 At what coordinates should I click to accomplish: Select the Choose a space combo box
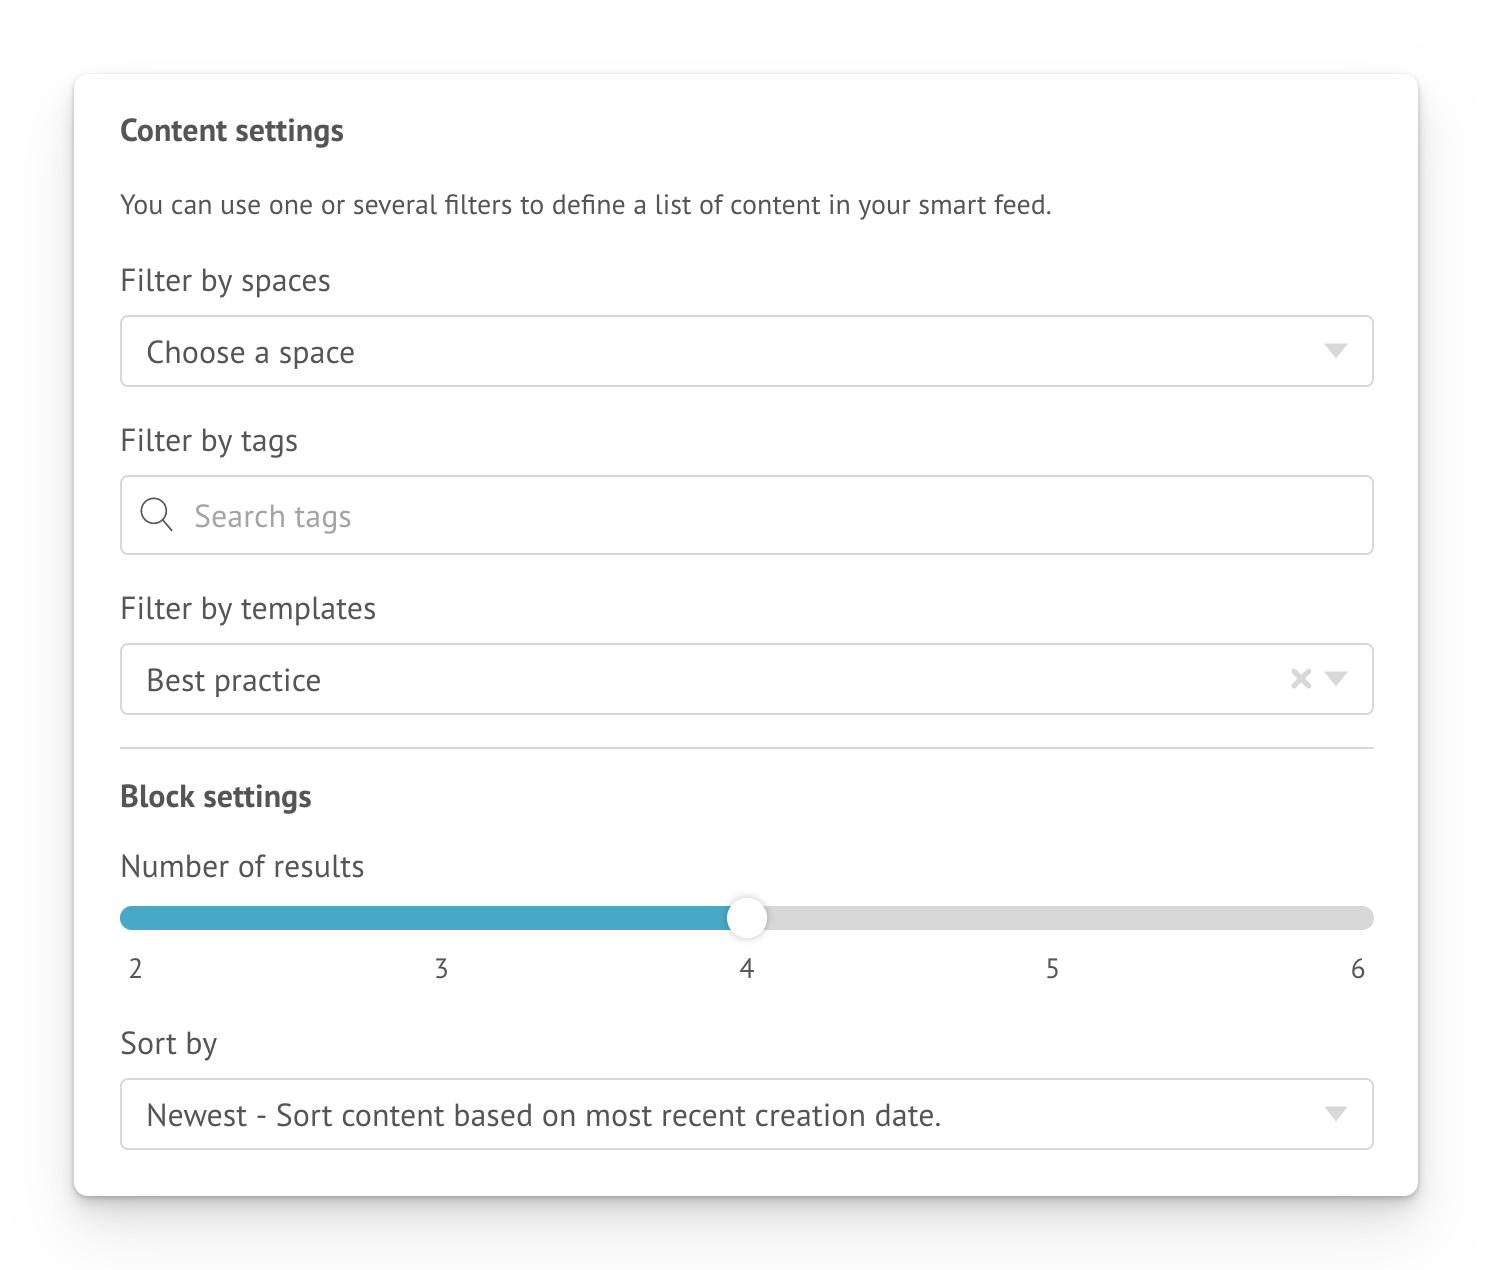point(747,351)
